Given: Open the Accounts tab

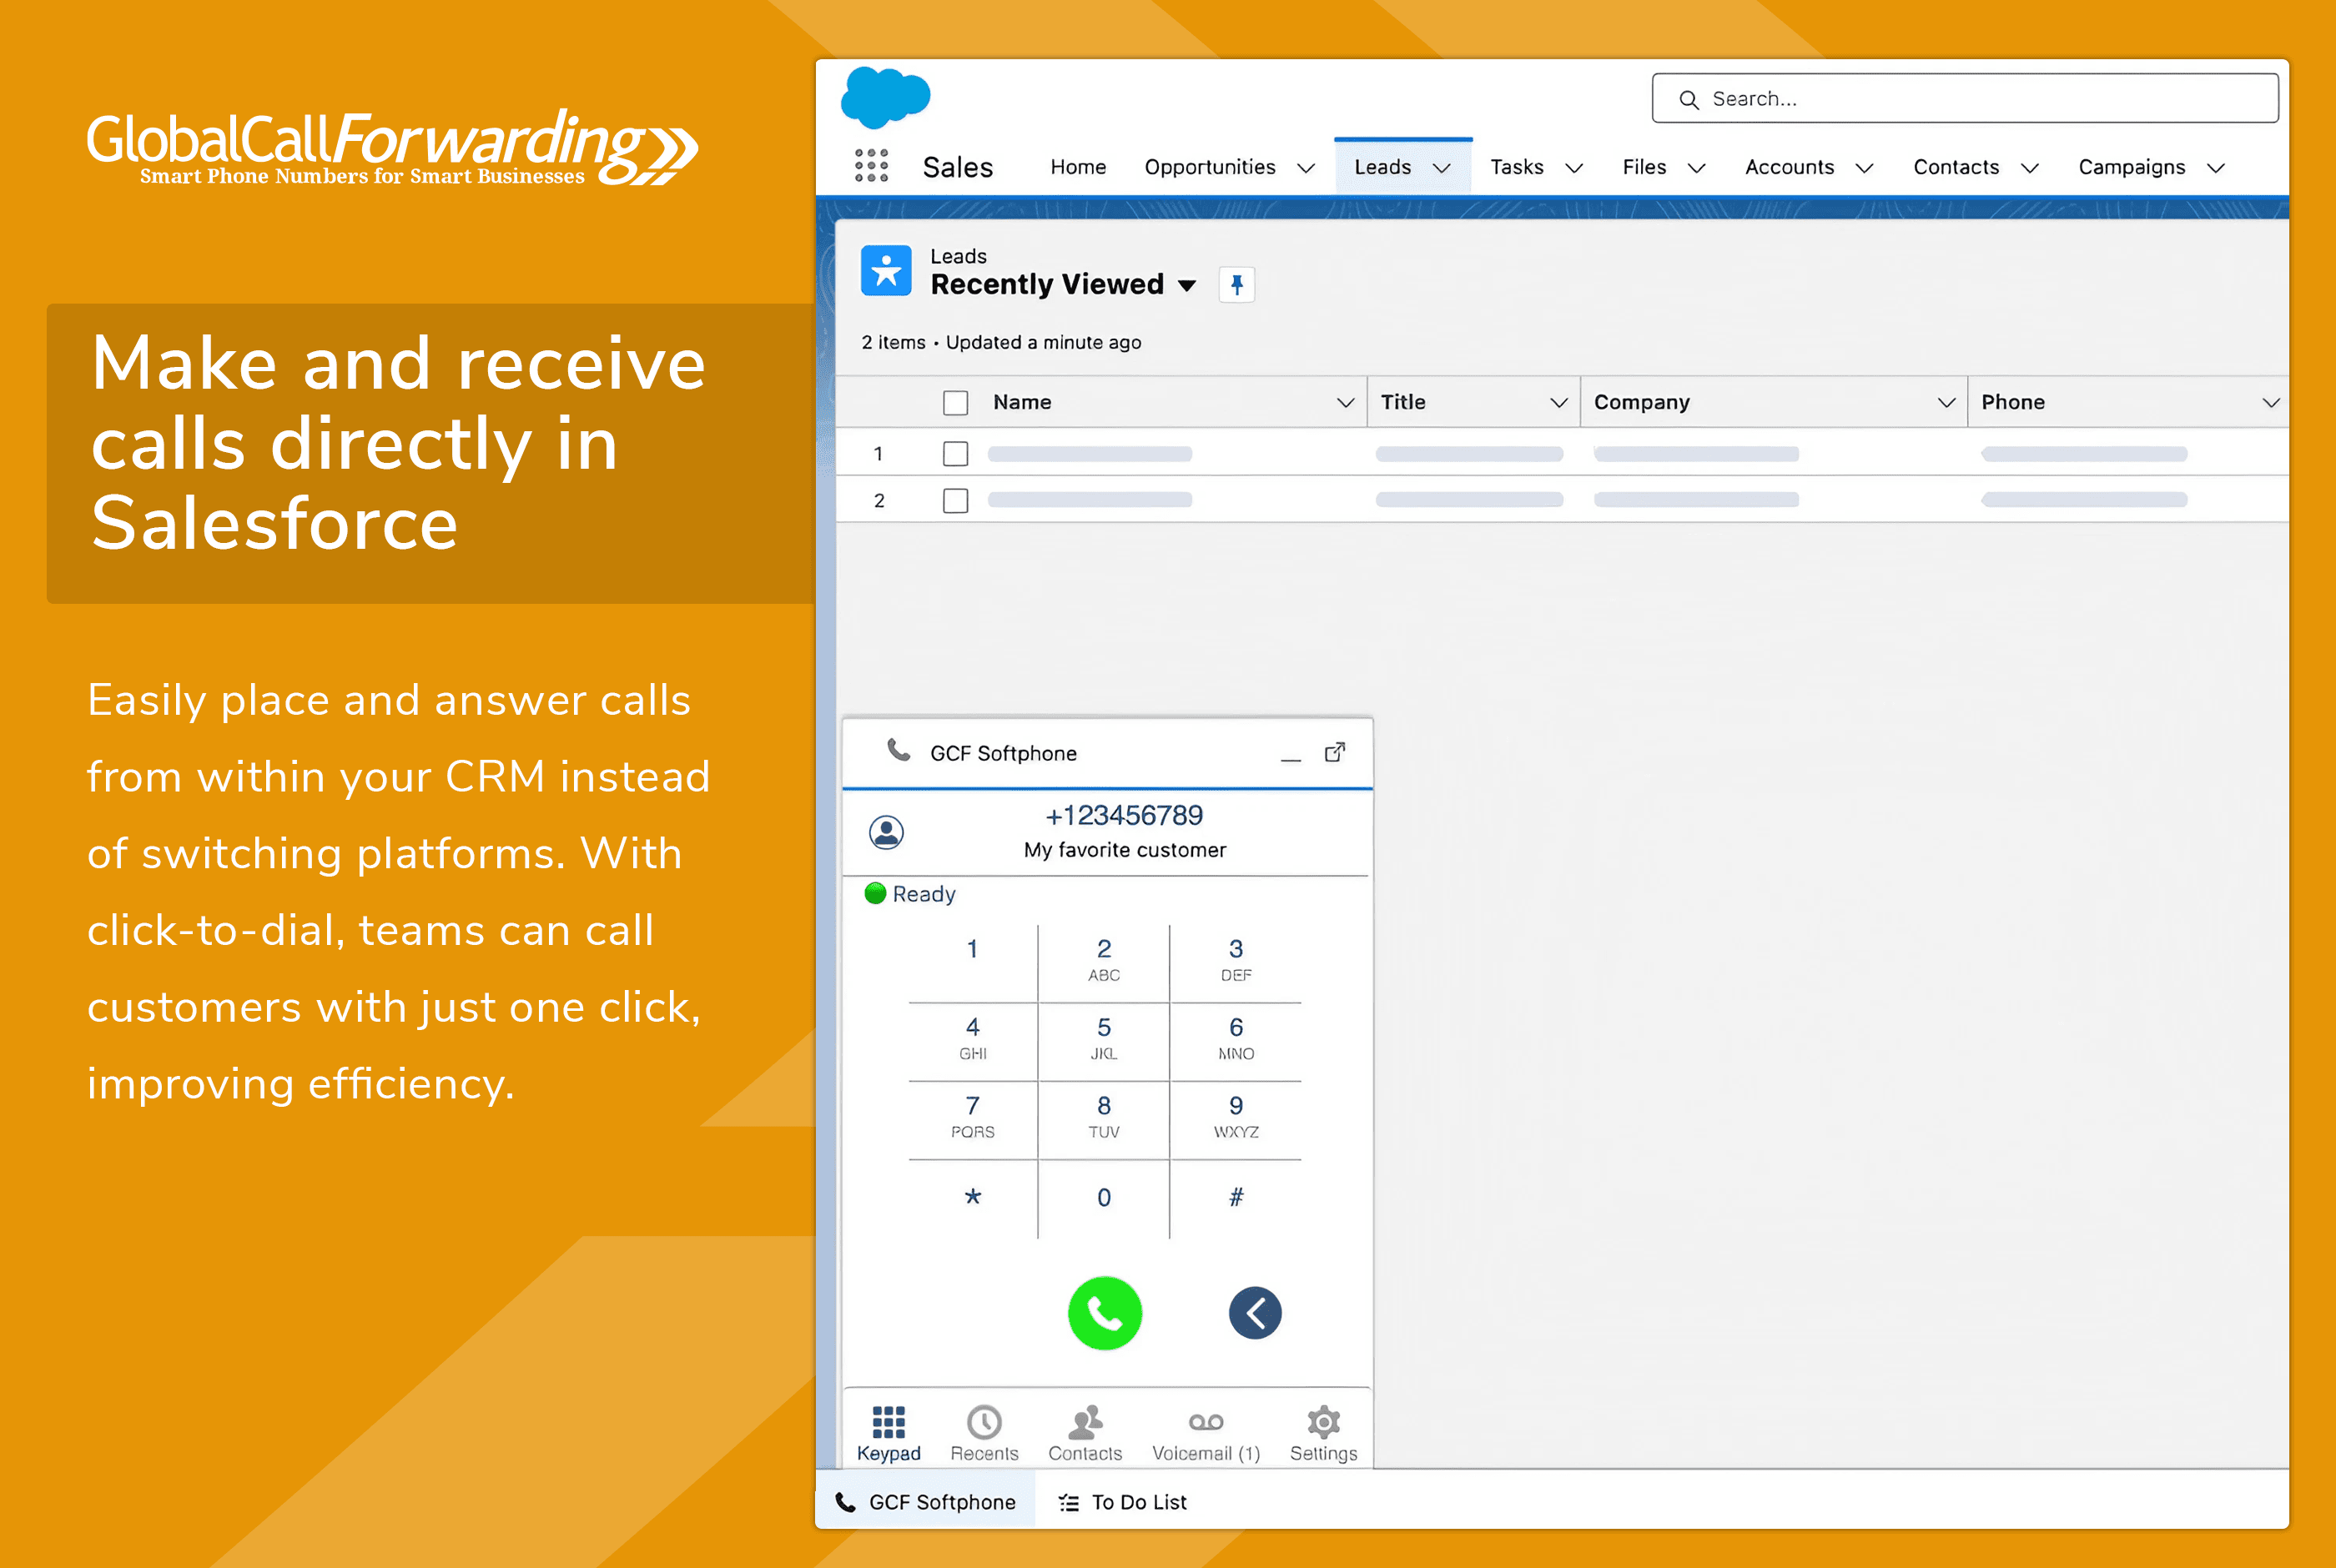Looking at the screenshot, I should pyautogui.click(x=1789, y=167).
